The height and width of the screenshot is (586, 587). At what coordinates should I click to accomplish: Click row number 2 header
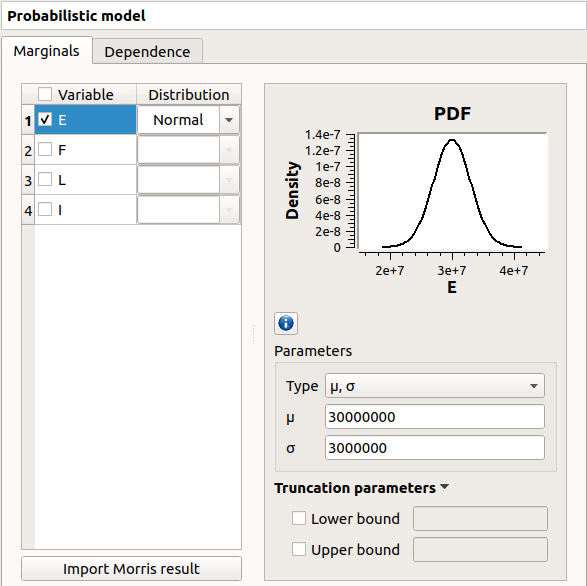click(28, 150)
